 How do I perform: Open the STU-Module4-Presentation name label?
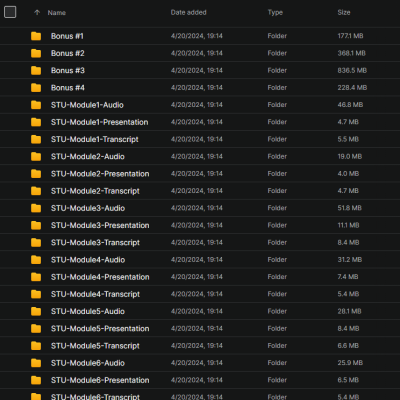tap(100, 277)
